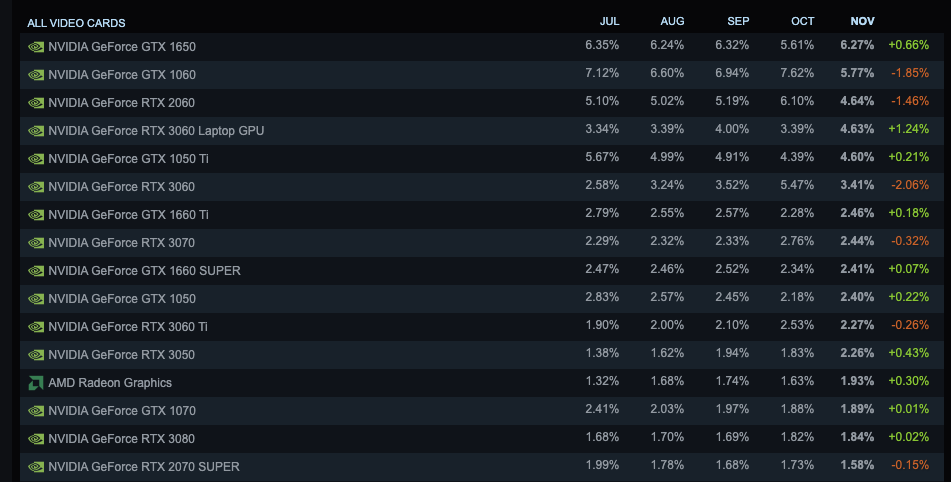Click the NVIDIA logo beside RTX 3080
The height and width of the screenshot is (482, 951).
click(x=36, y=438)
